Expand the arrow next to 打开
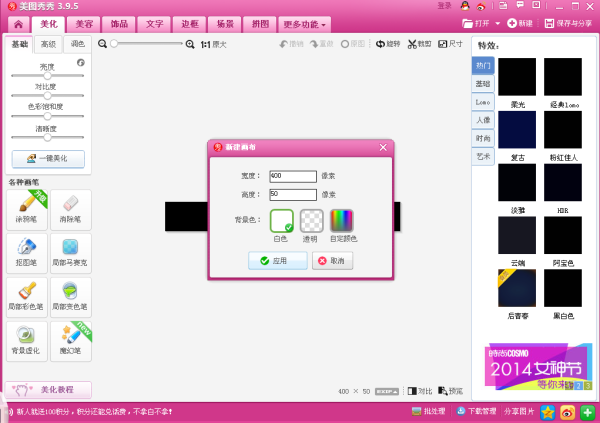Screen dimensions: 600x423 [497, 24]
